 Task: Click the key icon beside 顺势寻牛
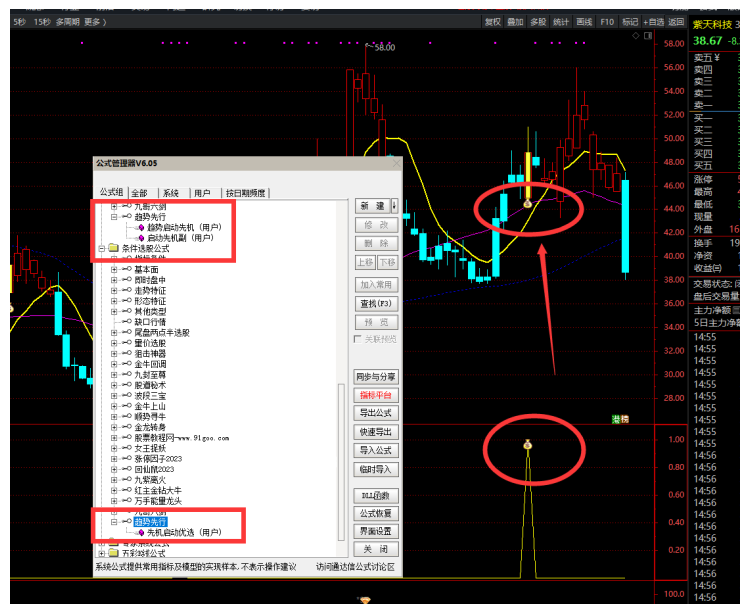[x=126, y=416]
